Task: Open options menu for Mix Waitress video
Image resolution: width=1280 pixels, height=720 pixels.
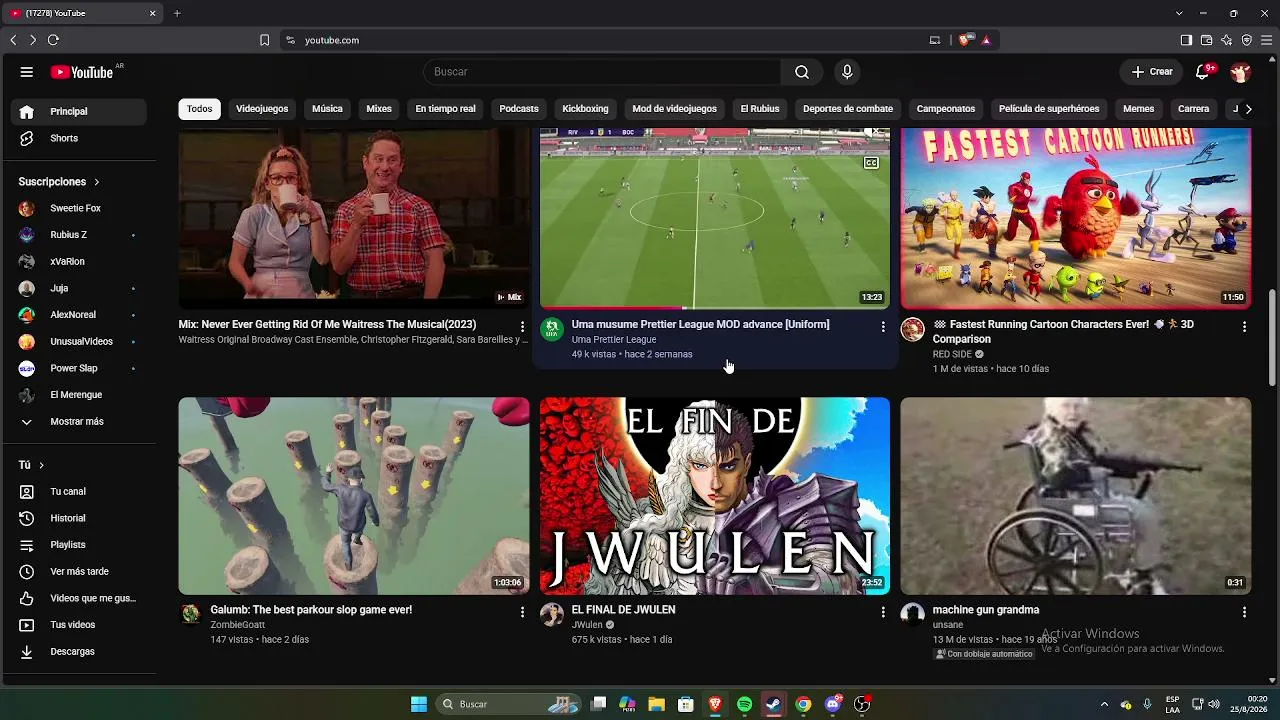Action: point(522,327)
